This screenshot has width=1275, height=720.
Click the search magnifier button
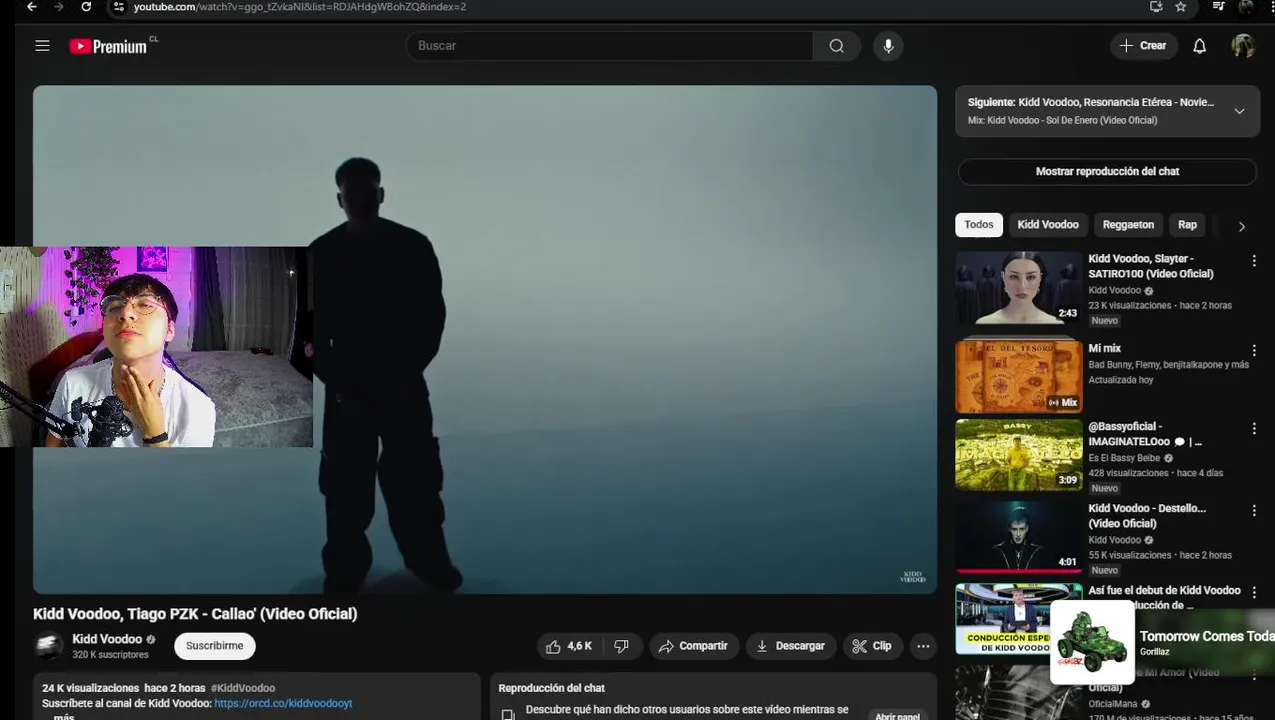[x=837, y=46]
